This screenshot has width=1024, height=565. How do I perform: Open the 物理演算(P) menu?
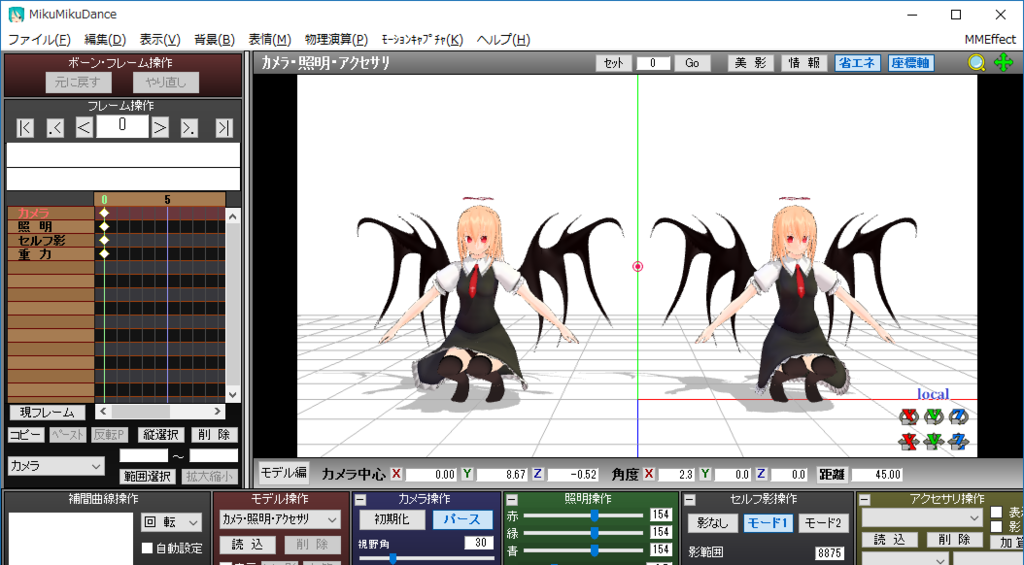(336, 40)
